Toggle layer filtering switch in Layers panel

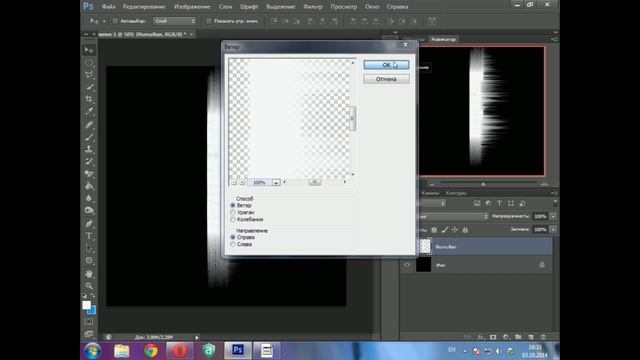pos(555,202)
